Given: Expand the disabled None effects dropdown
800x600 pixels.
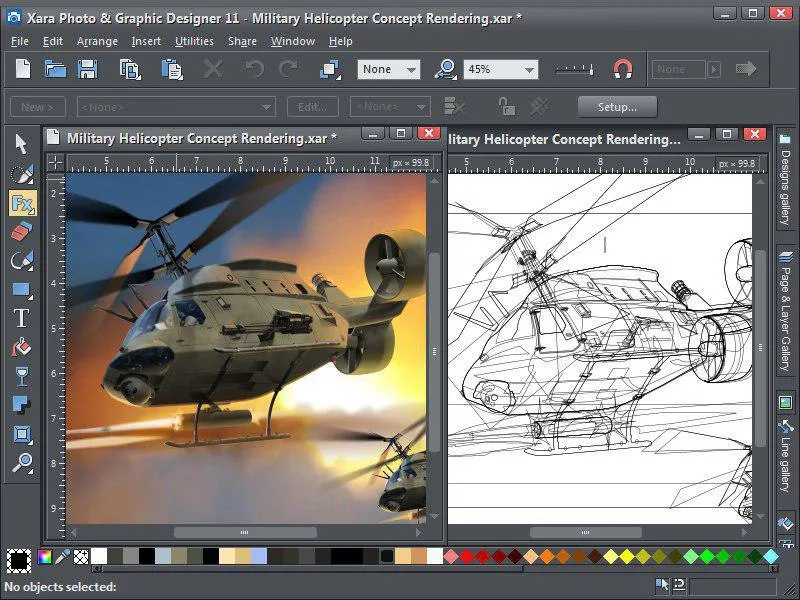Looking at the screenshot, I should [x=176, y=107].
